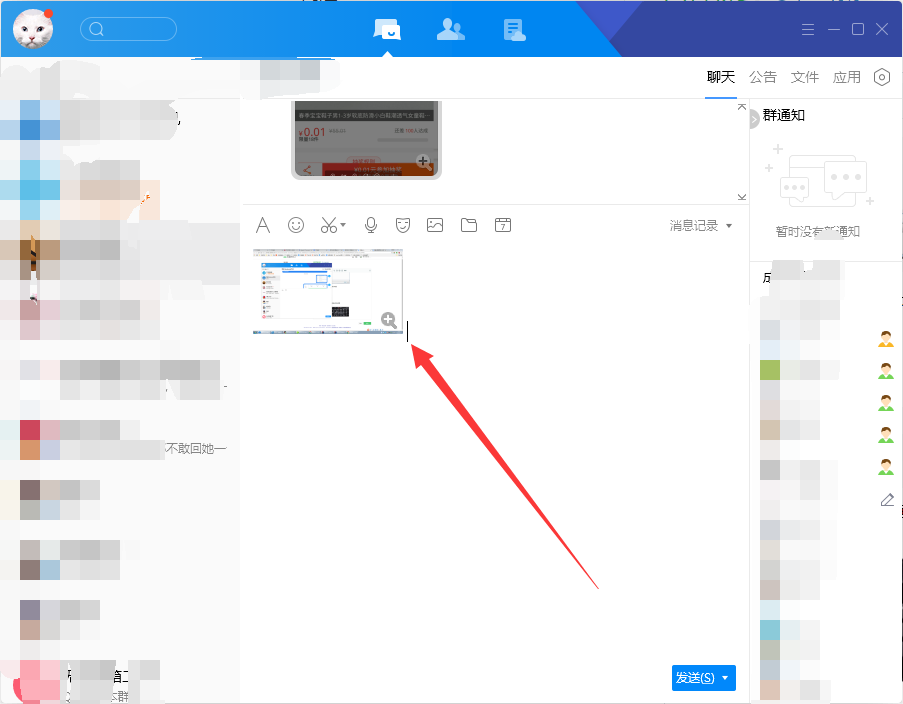Expand the screenshot tool's dropdown arrow
The width and height of the screenshot is (903, 704).
(x=341, y=225)
